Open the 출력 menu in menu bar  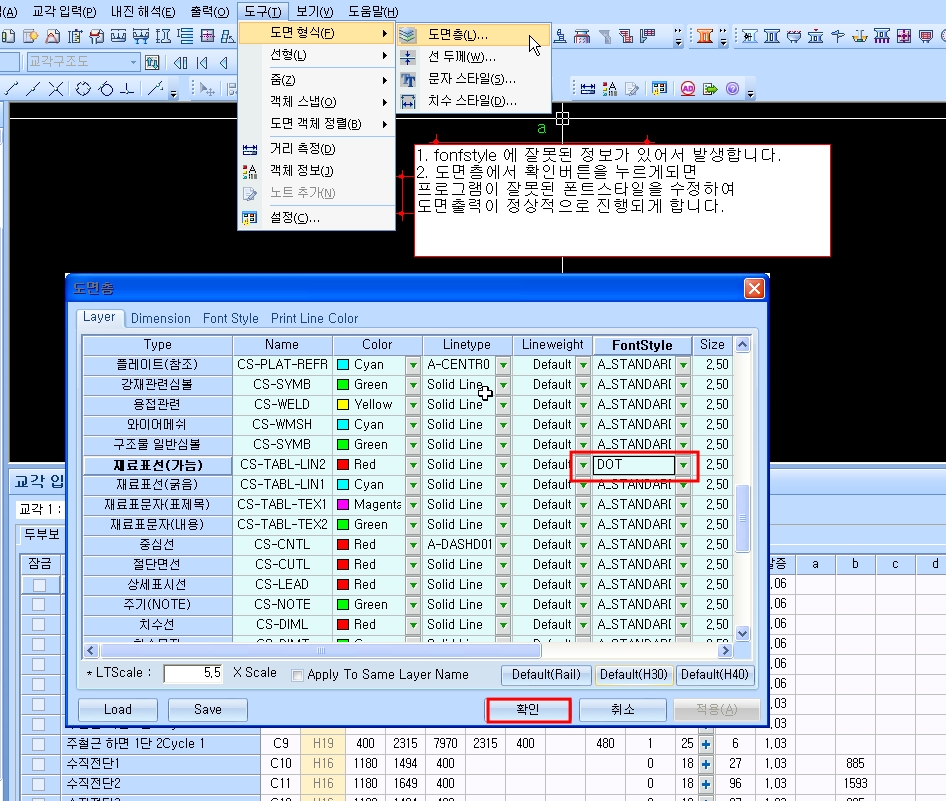[x=209, y=11]
